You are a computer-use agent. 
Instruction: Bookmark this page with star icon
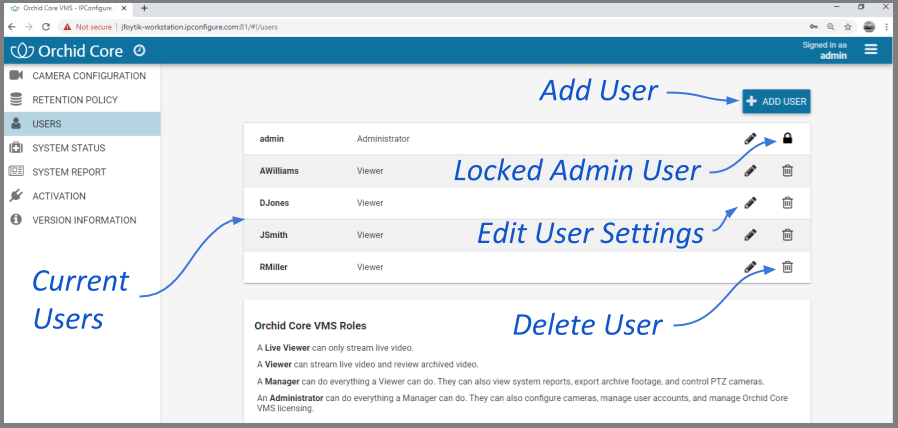(x=848, y=27)
